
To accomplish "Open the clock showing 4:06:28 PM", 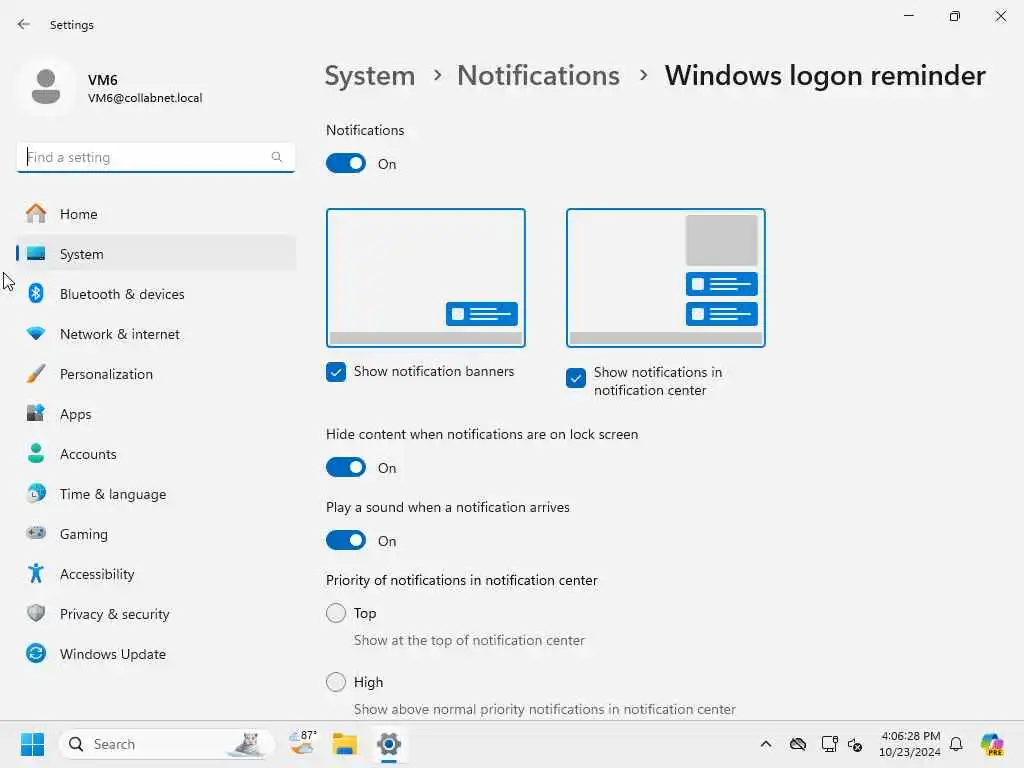I will [x=910, y=744].
